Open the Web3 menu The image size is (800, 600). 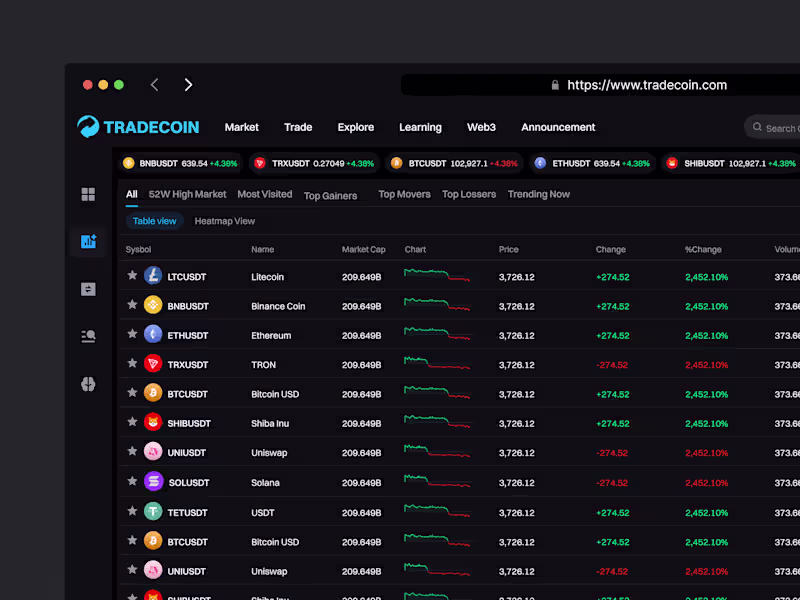481,127
